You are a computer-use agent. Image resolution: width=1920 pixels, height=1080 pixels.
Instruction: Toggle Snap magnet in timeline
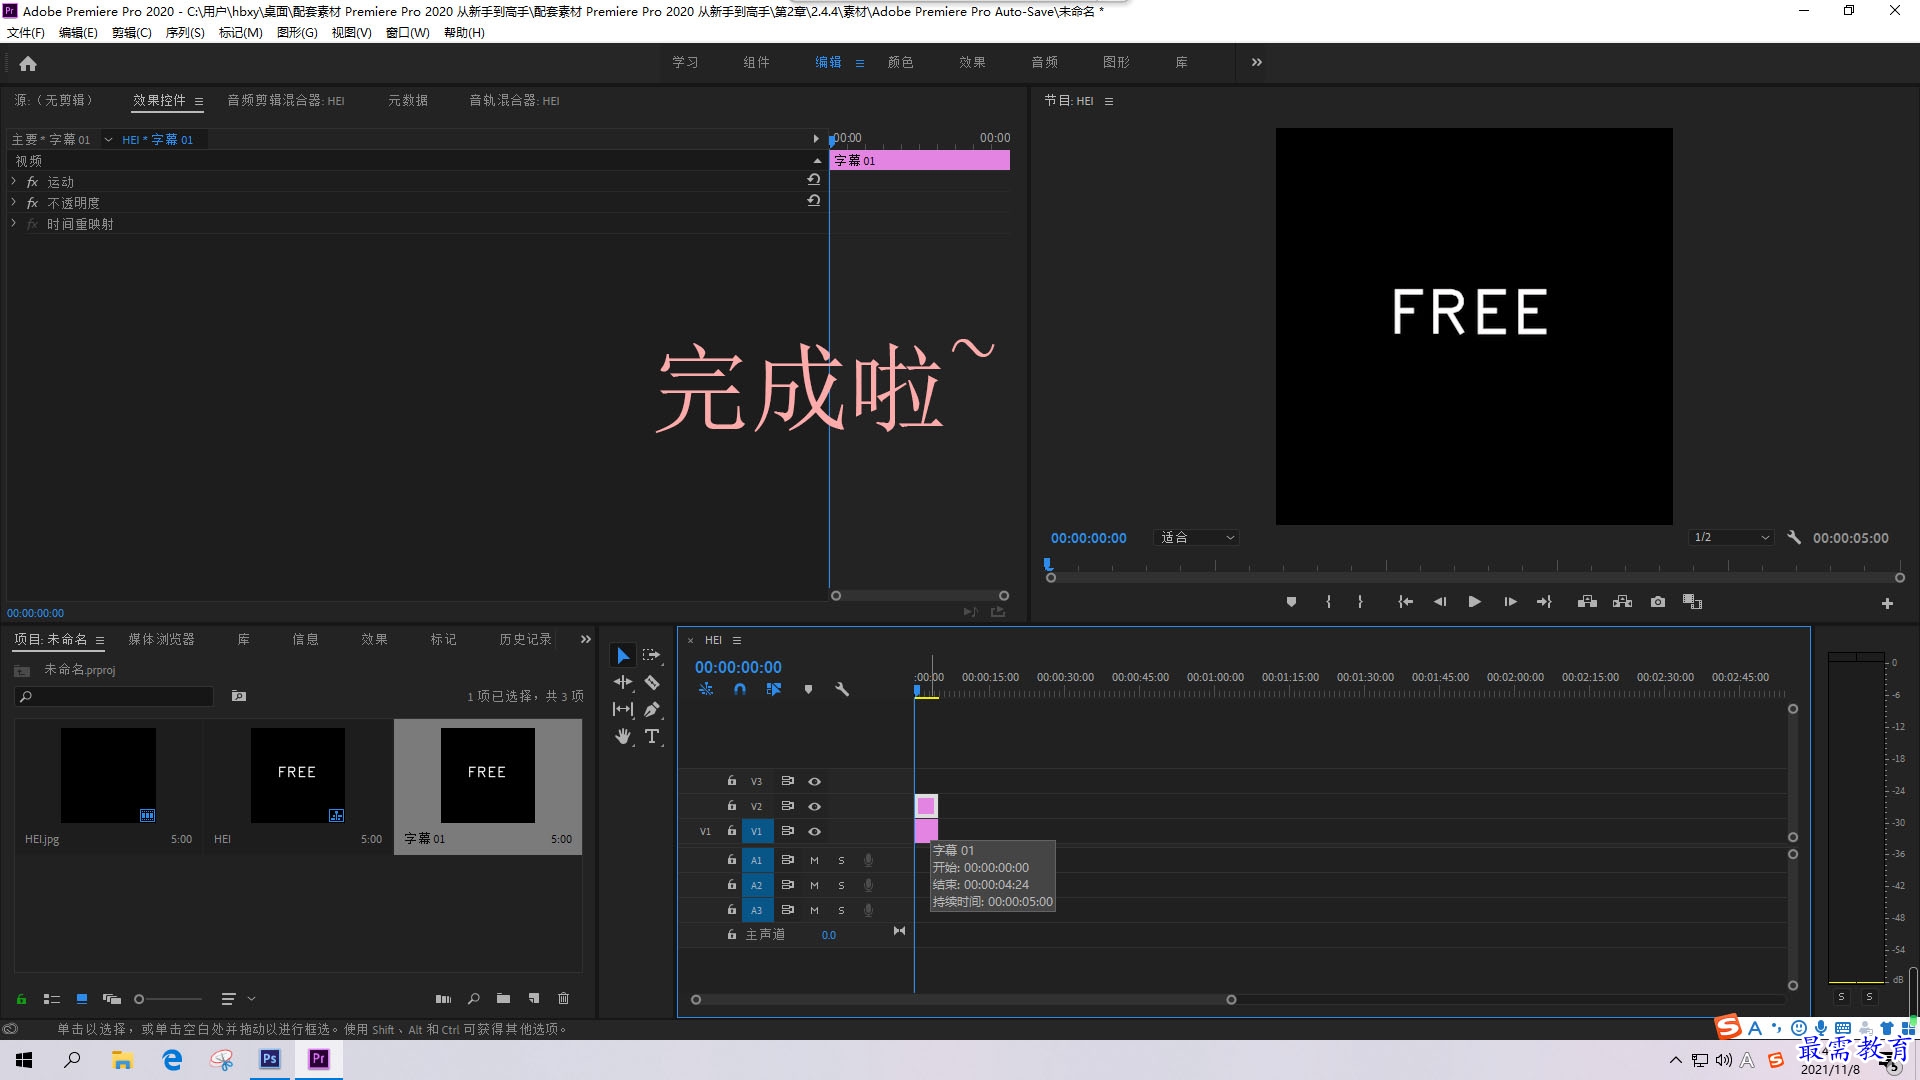(x=740, y=689)
